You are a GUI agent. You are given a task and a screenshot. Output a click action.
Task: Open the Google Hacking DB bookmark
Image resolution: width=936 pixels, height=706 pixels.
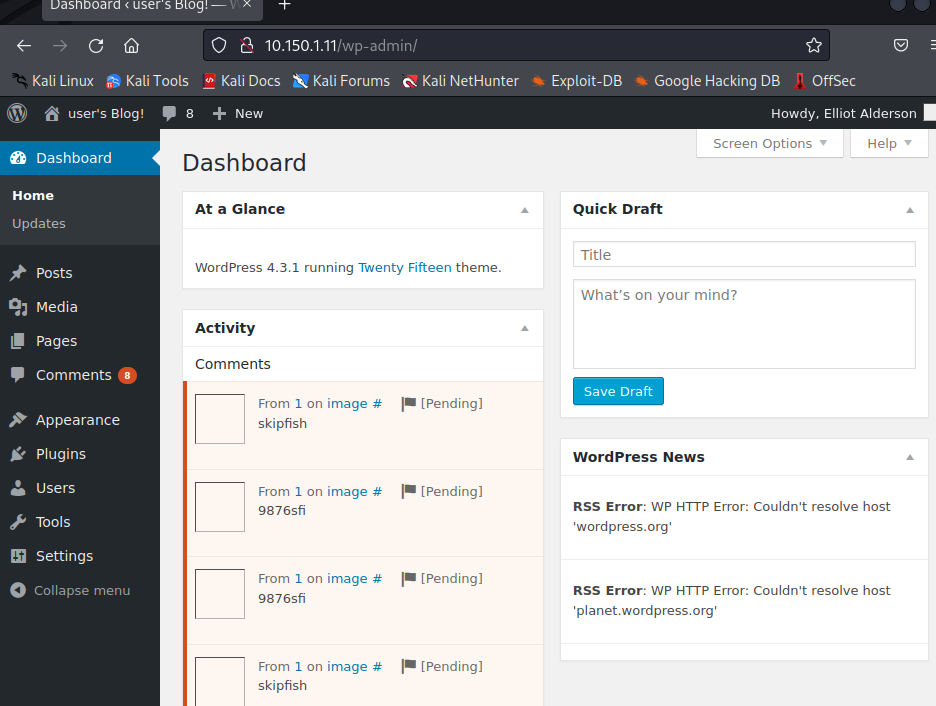tap(707, 81)
